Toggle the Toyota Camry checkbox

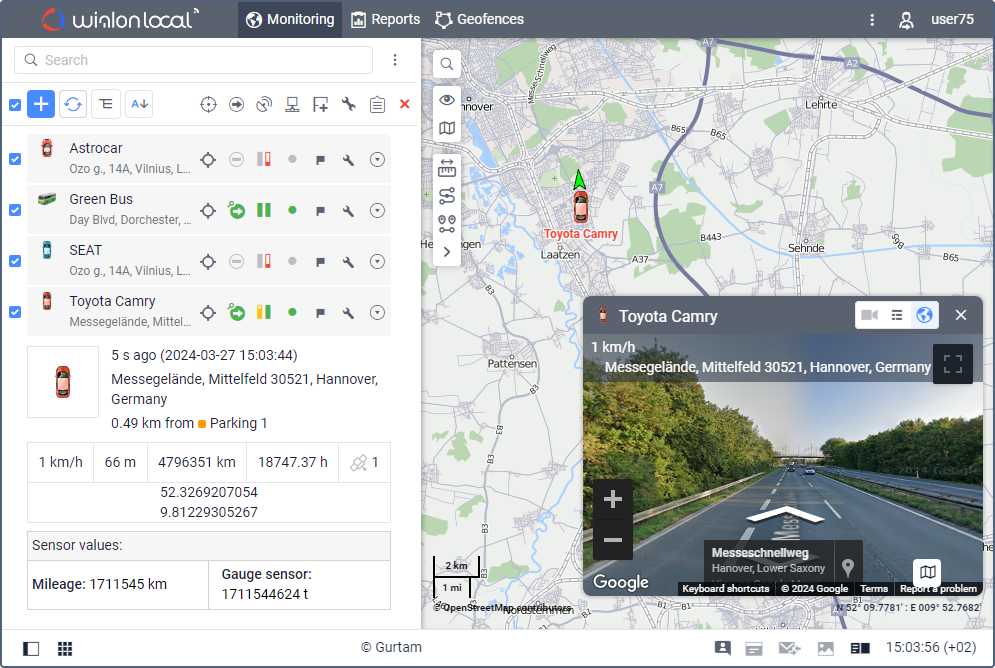tap(15, 312)
